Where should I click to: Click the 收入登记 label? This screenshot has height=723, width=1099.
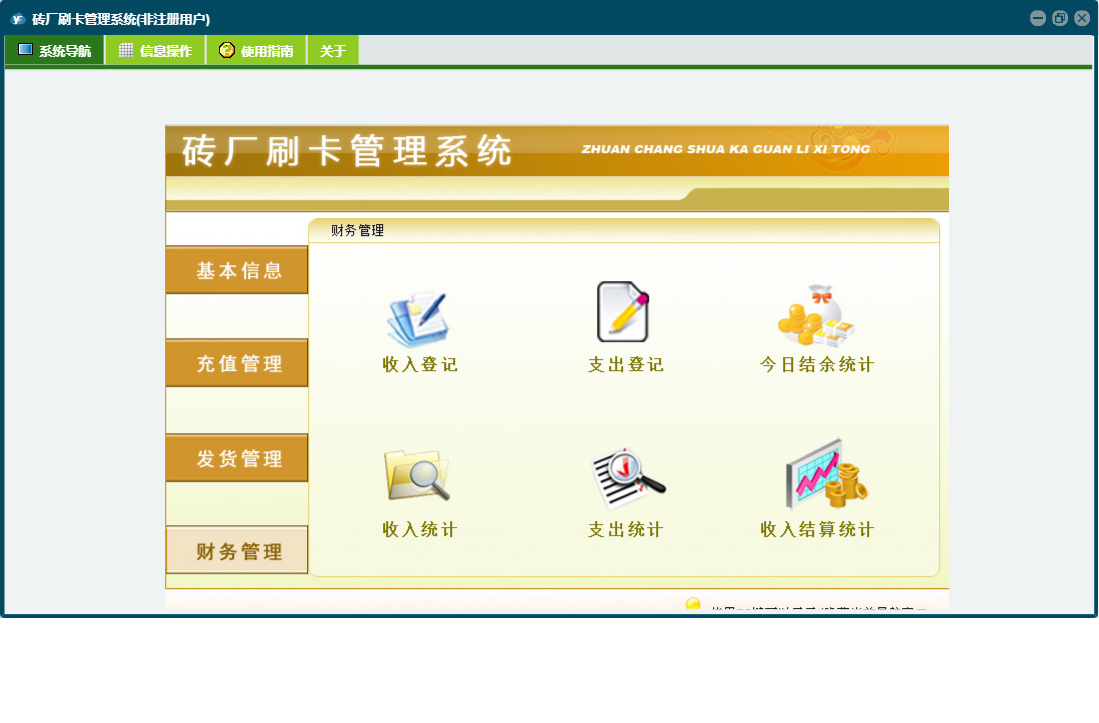[x=420, y=364]
